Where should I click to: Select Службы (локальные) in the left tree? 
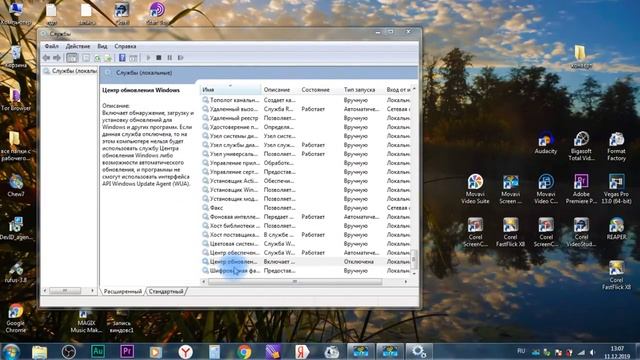(x=70, y=71)
